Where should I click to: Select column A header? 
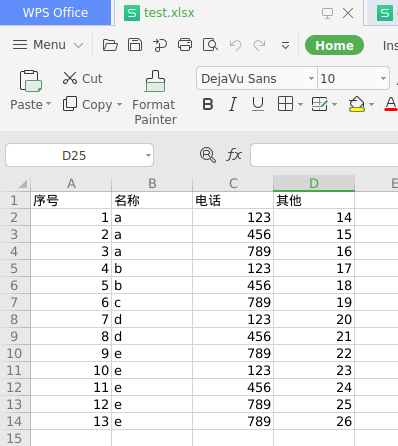(x=71, y=183)
